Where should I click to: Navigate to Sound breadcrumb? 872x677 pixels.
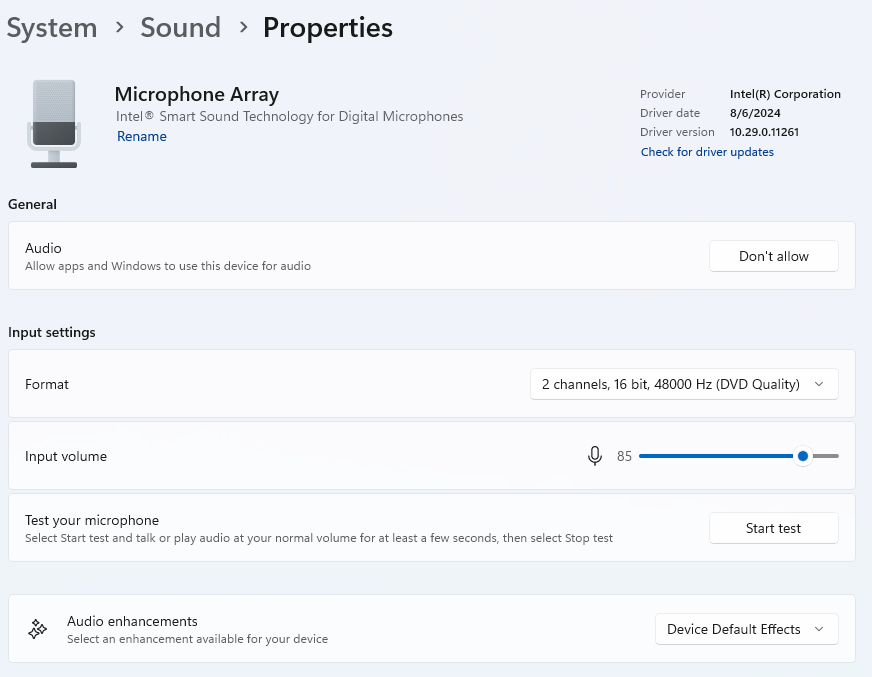180,27
